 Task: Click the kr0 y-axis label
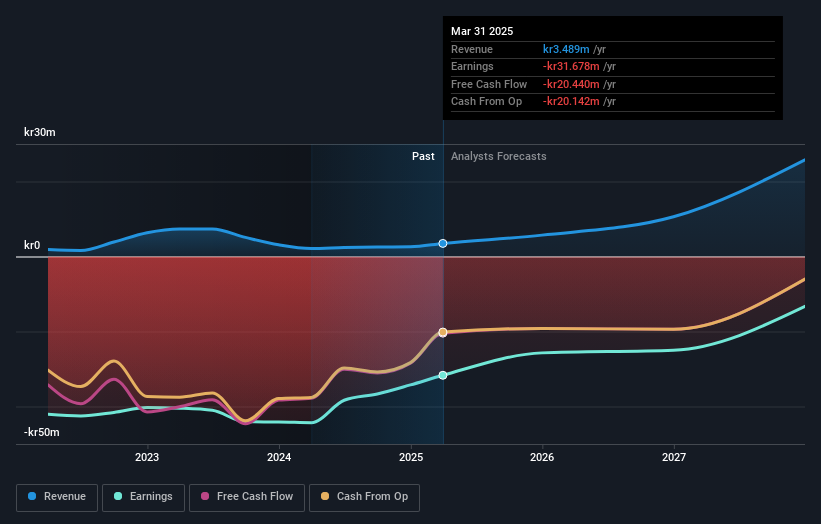tap(32, 245)
